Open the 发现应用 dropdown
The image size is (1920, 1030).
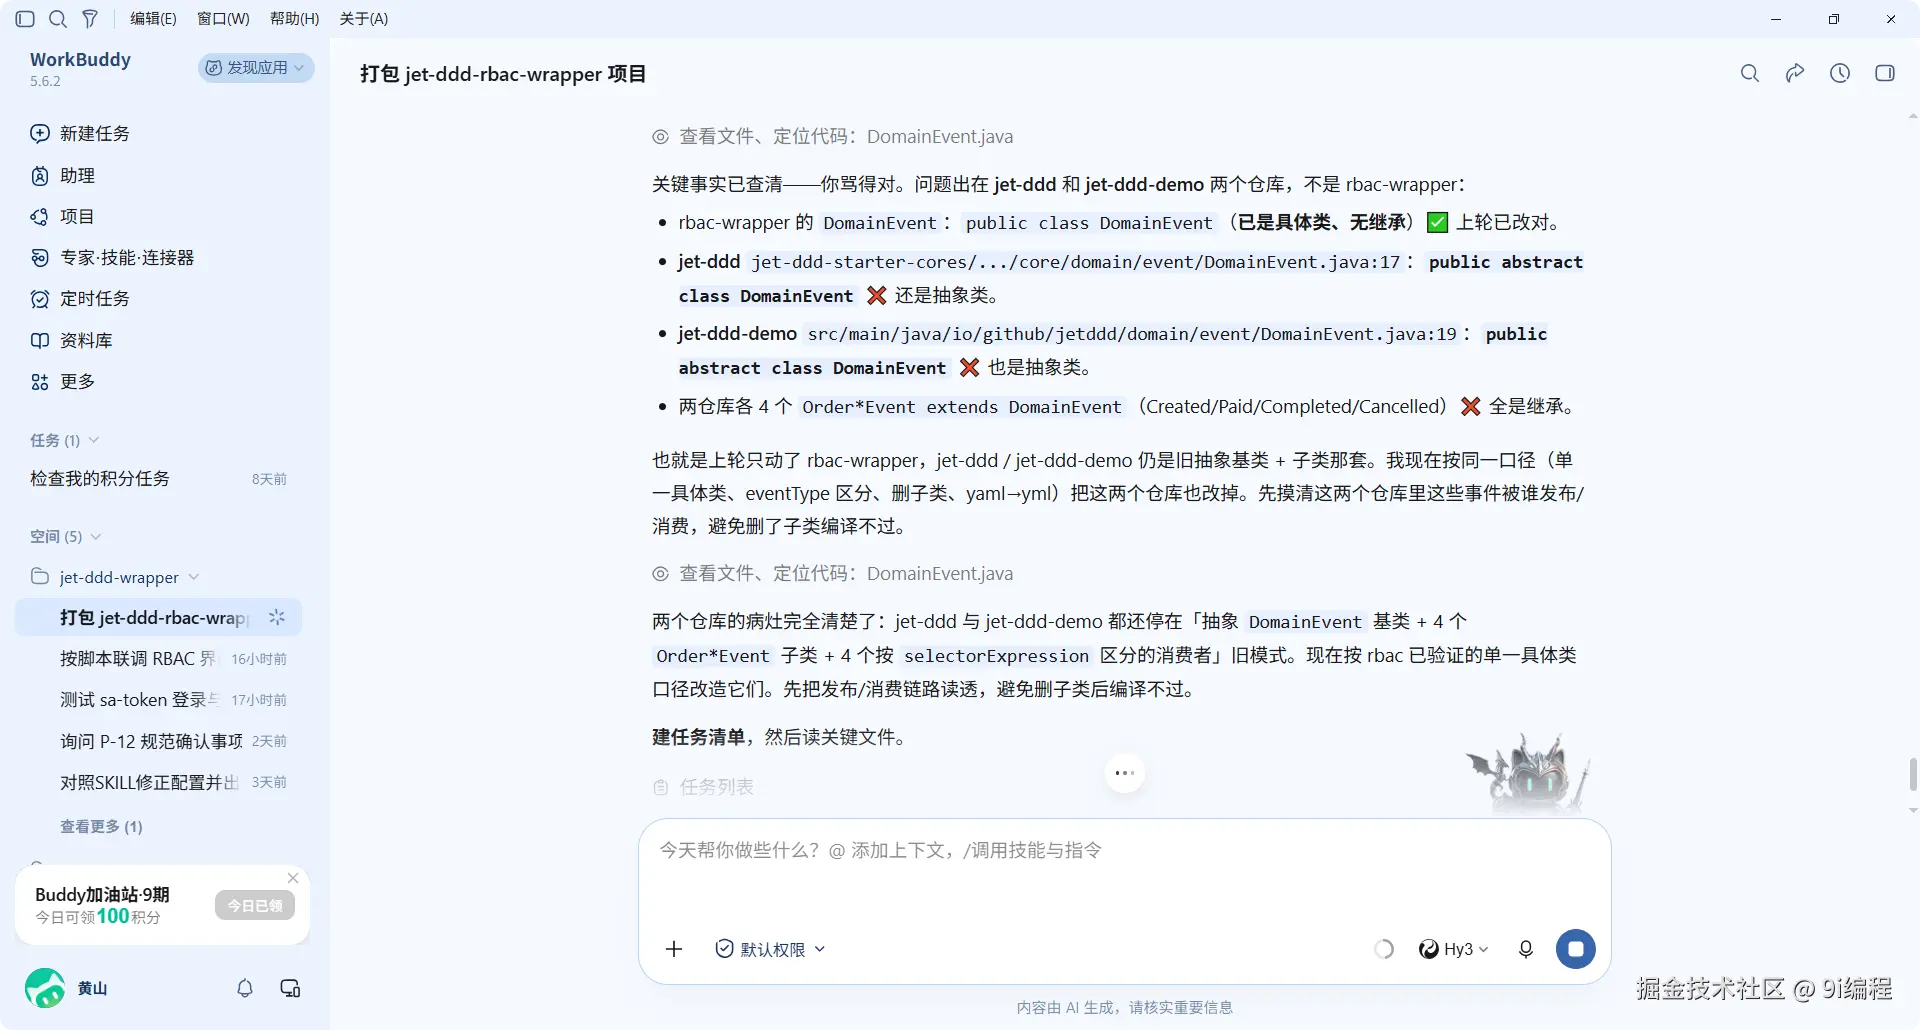(256, 67)
